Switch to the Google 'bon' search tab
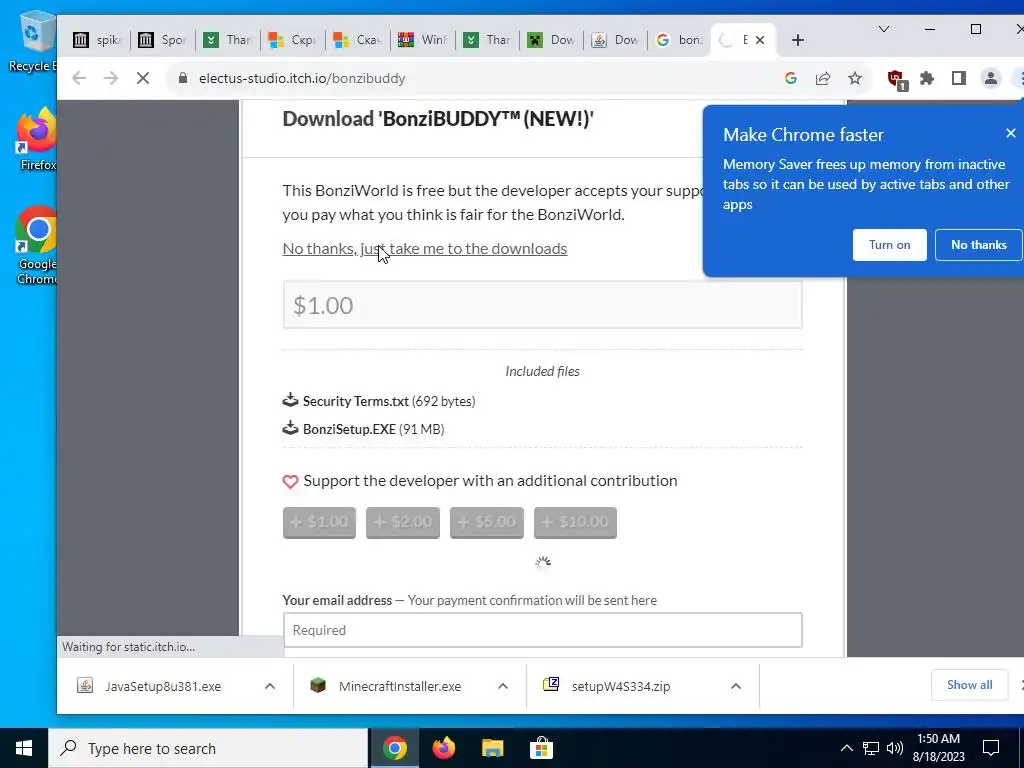1024x768 pixels. point(680,40)
